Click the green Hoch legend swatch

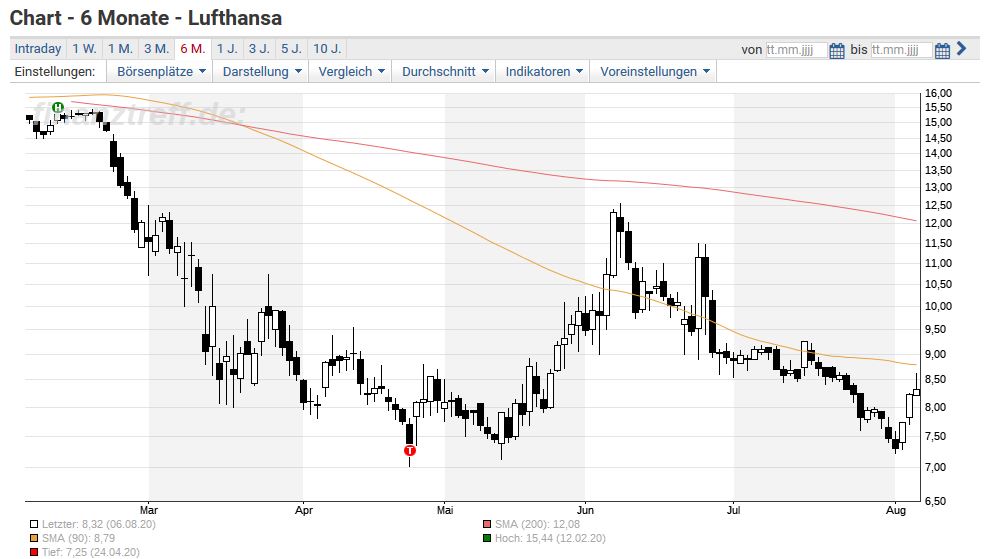click(487, 538)
